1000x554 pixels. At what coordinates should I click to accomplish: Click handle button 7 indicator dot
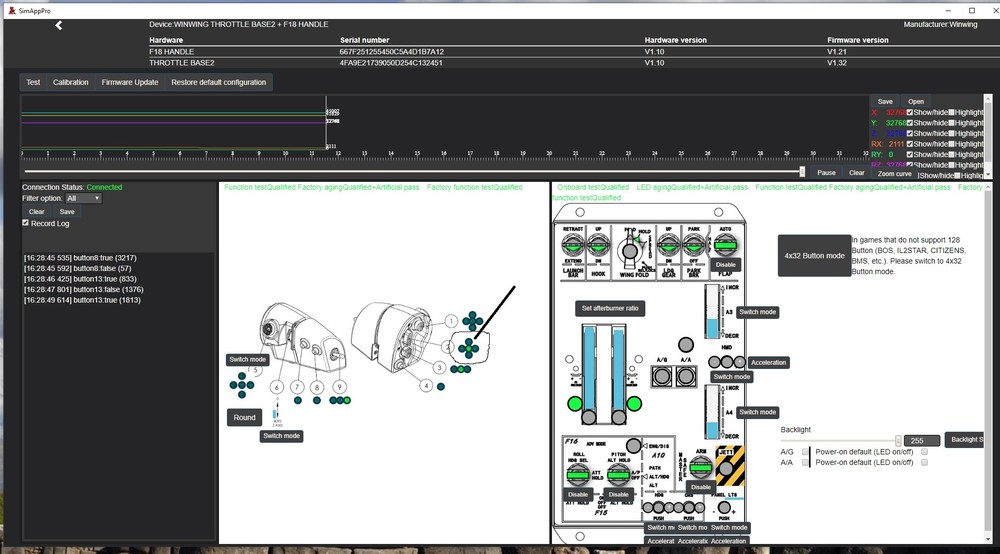pos(298,400)
